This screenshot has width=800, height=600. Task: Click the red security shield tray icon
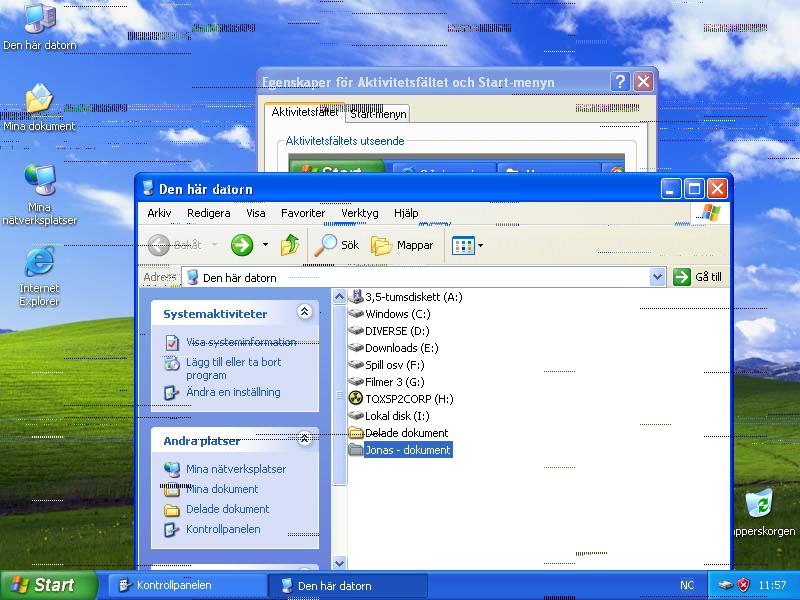pos(744,585)
